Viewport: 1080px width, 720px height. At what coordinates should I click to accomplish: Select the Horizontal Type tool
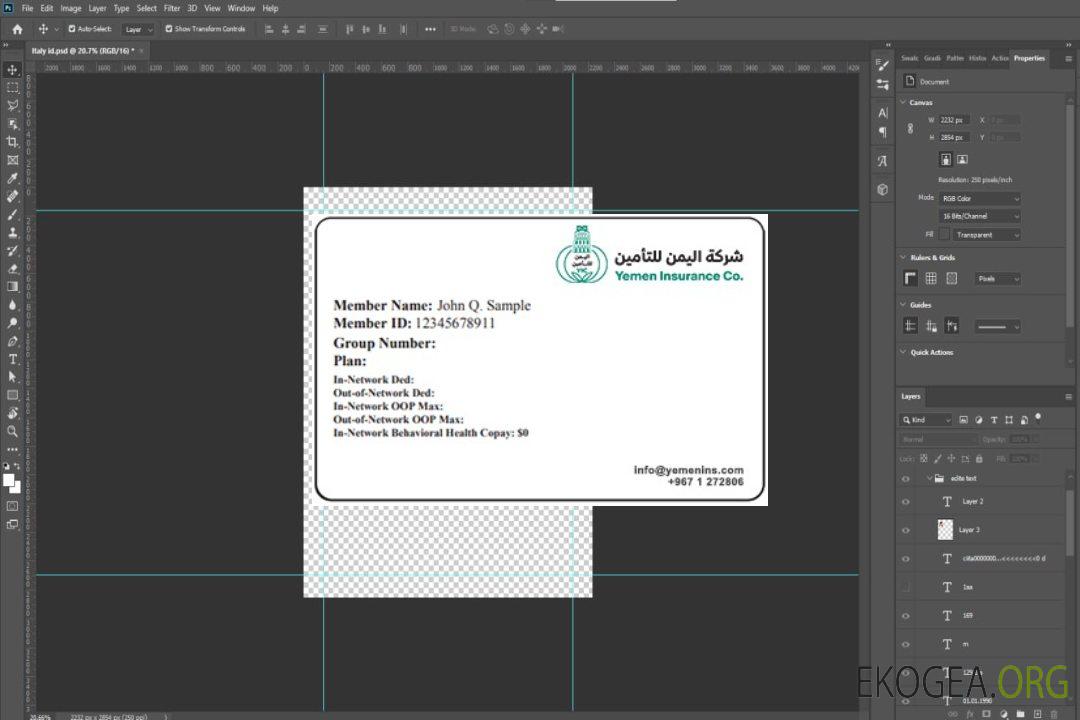click(13, 359)
